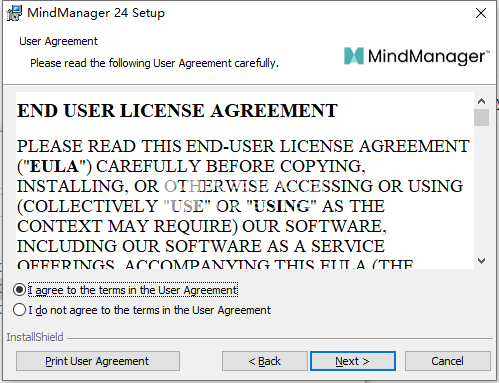Cancel the MindManager installation

click(x=447, y=361)
